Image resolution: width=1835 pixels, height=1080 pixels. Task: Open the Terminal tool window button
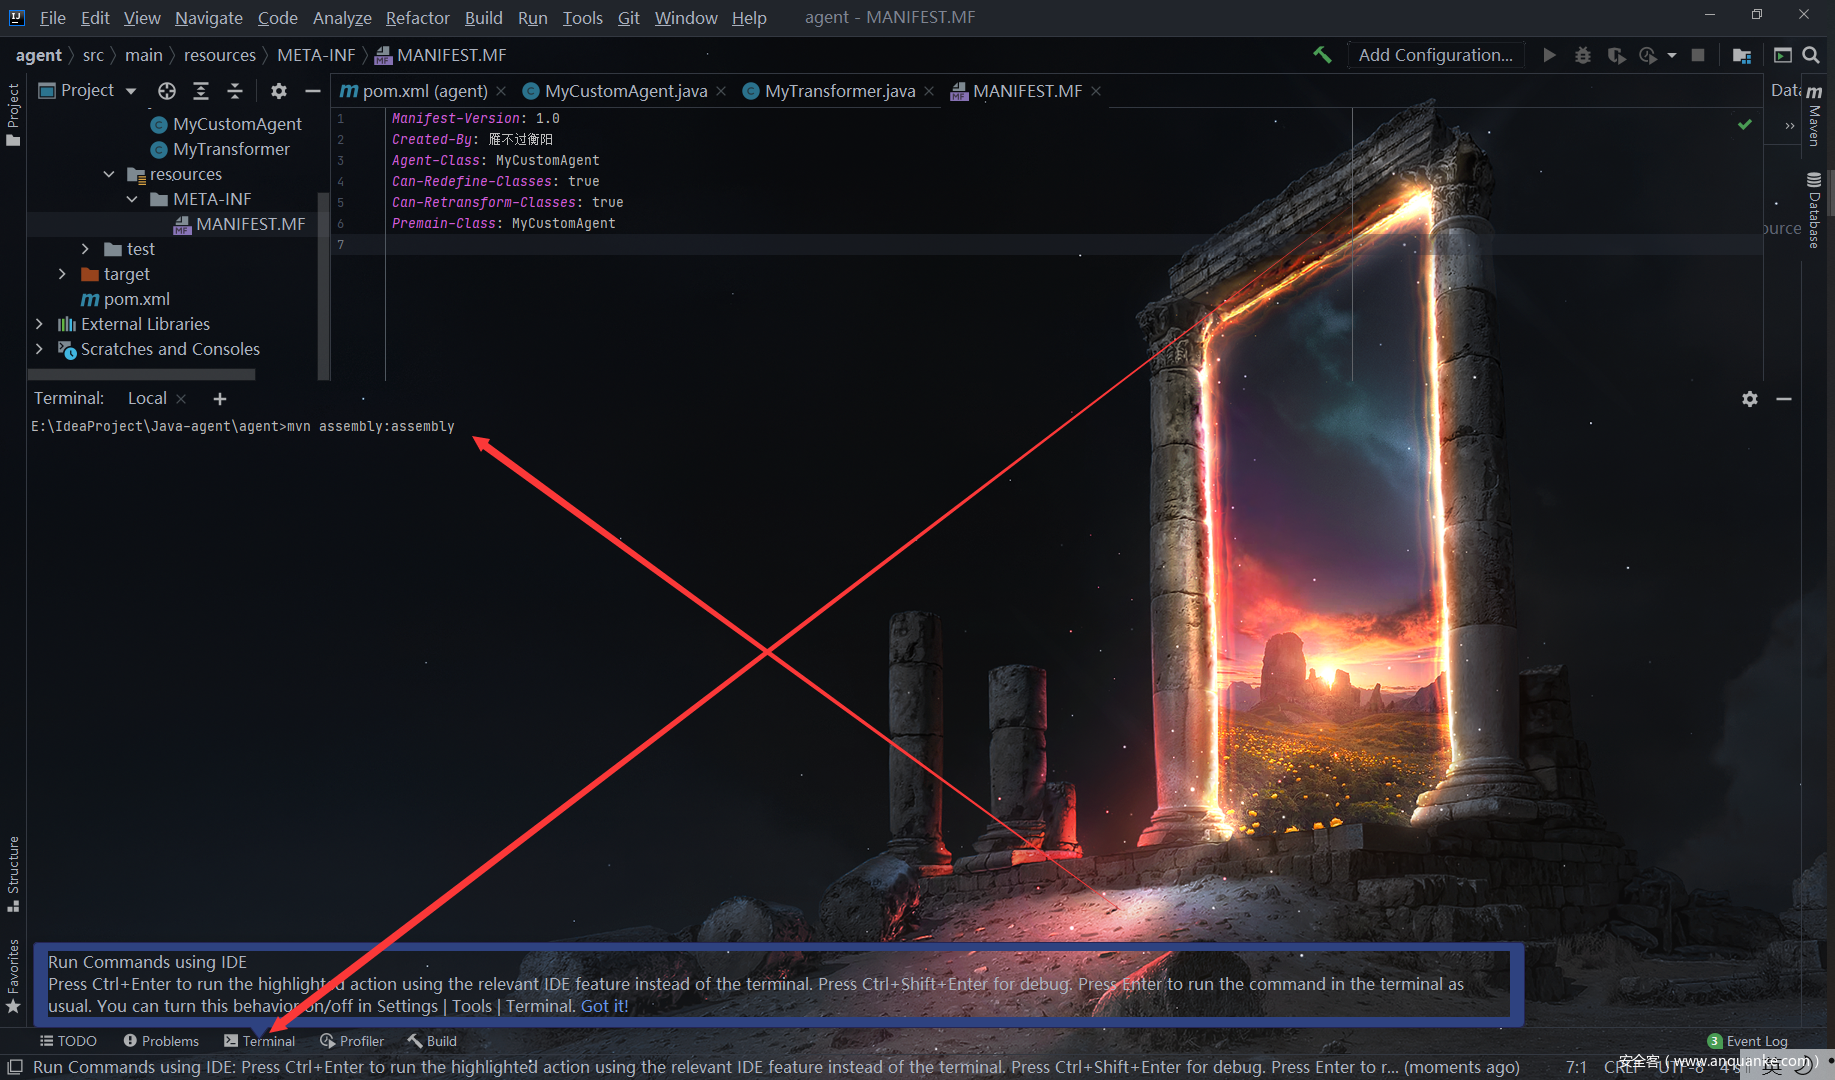point(260,1041)
